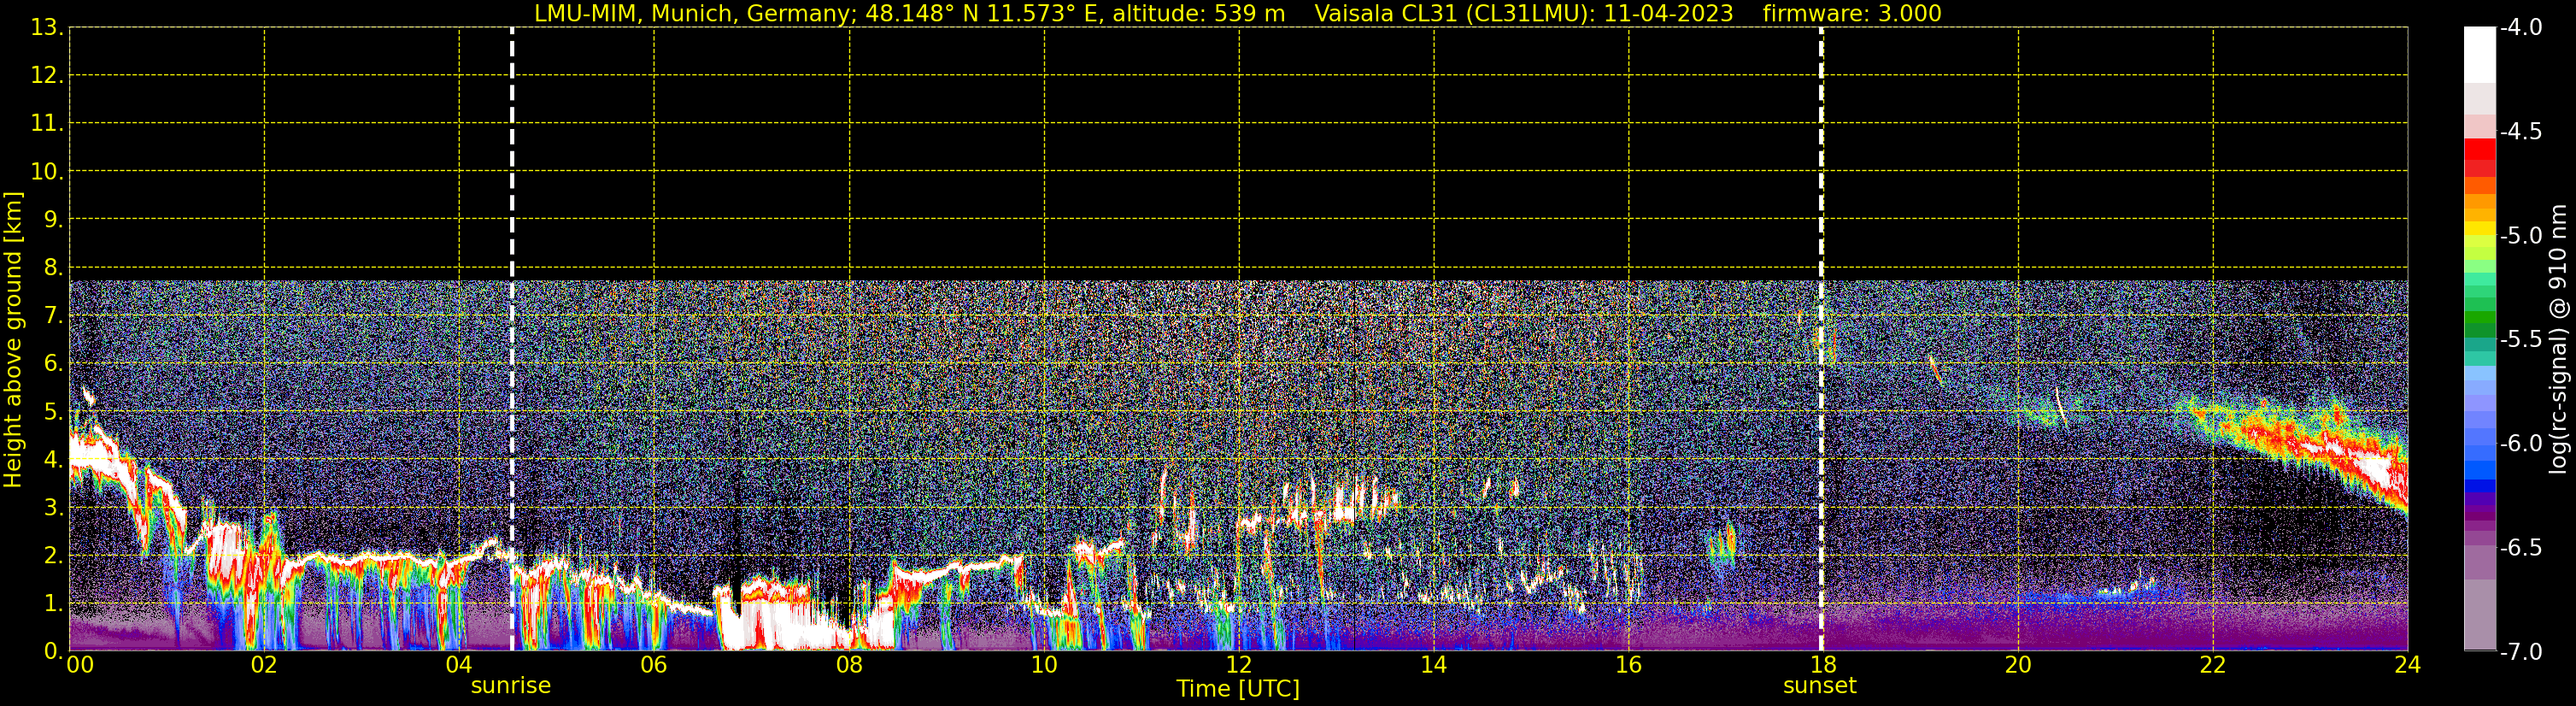2576x706 pixels.
Task: Click the time axis tick '02'
Action: click(264, 665)
